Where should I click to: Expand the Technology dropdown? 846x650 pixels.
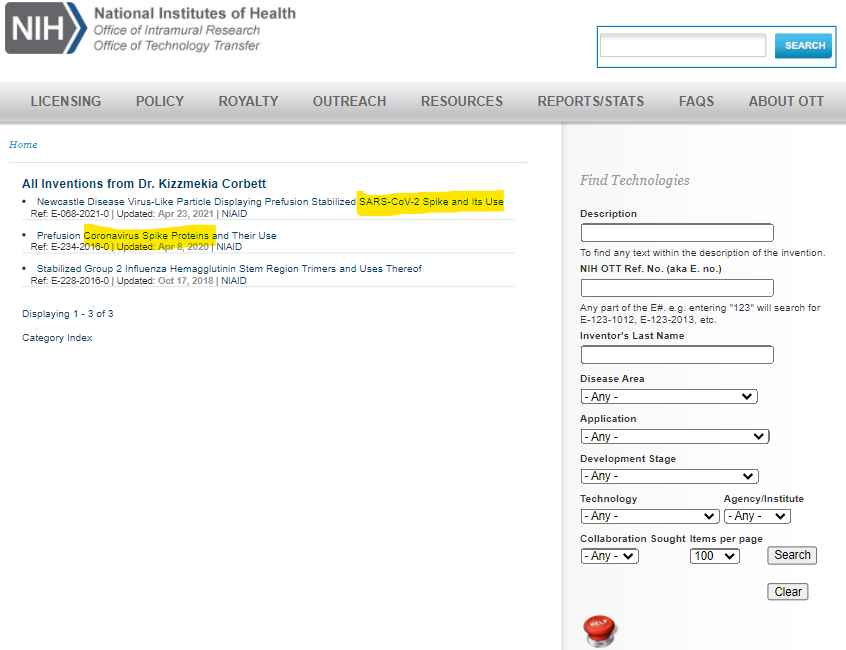tap(650, 516)
